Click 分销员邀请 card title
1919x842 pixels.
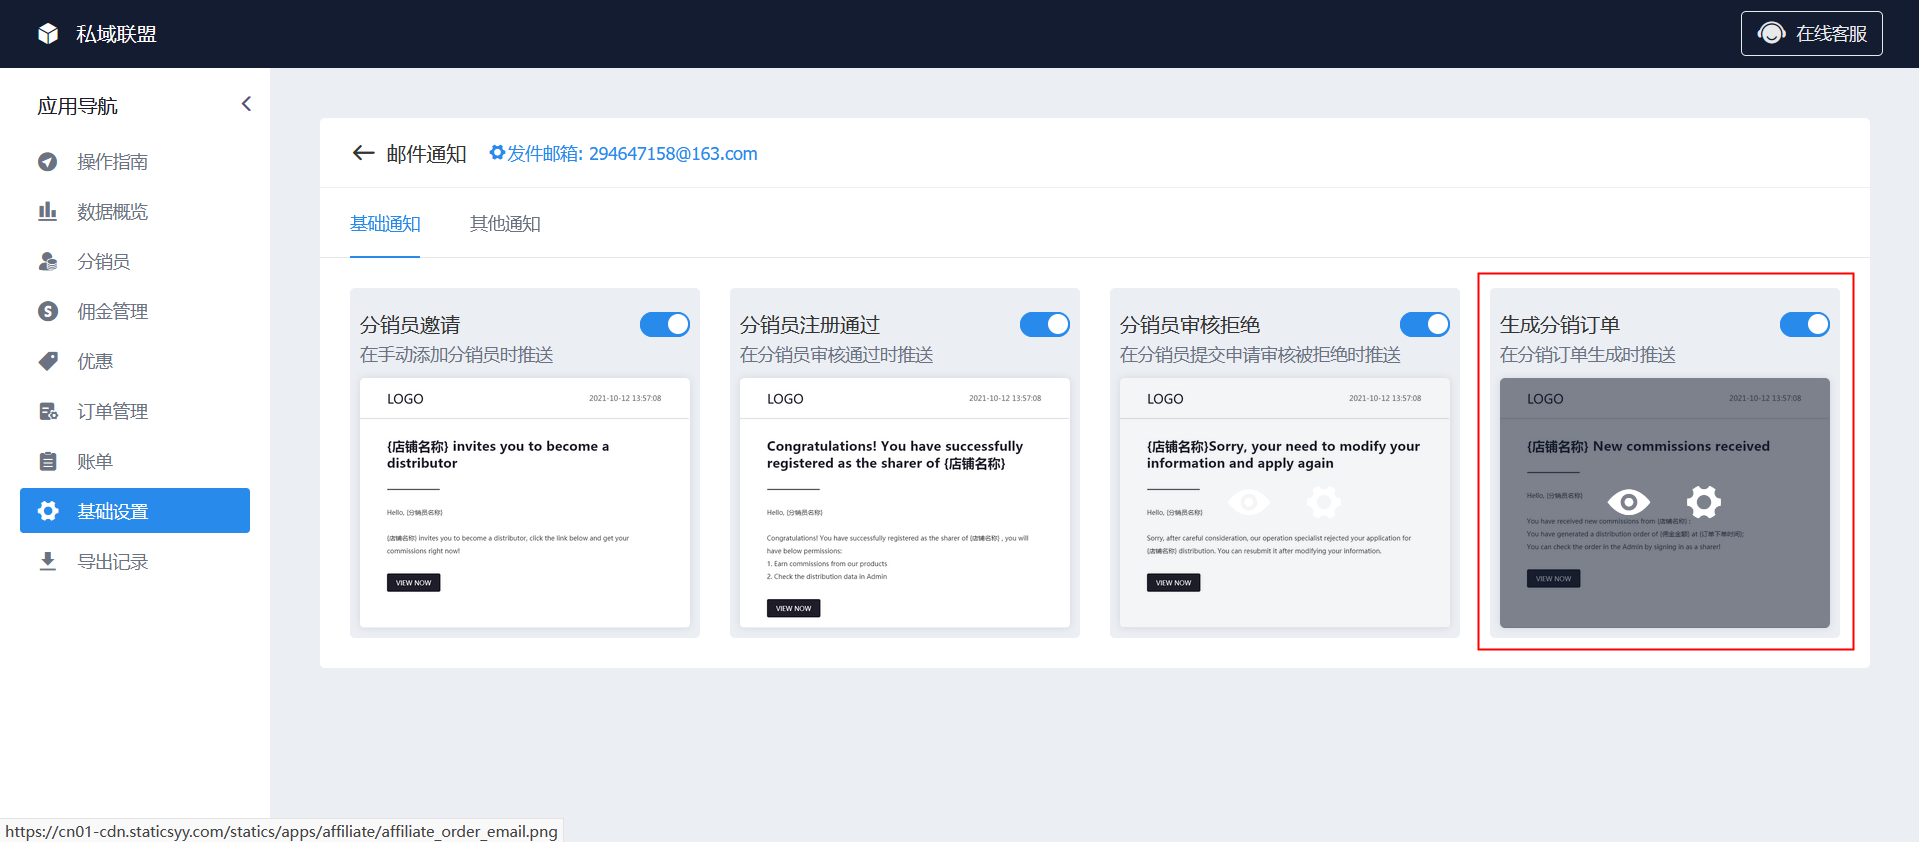410,325
